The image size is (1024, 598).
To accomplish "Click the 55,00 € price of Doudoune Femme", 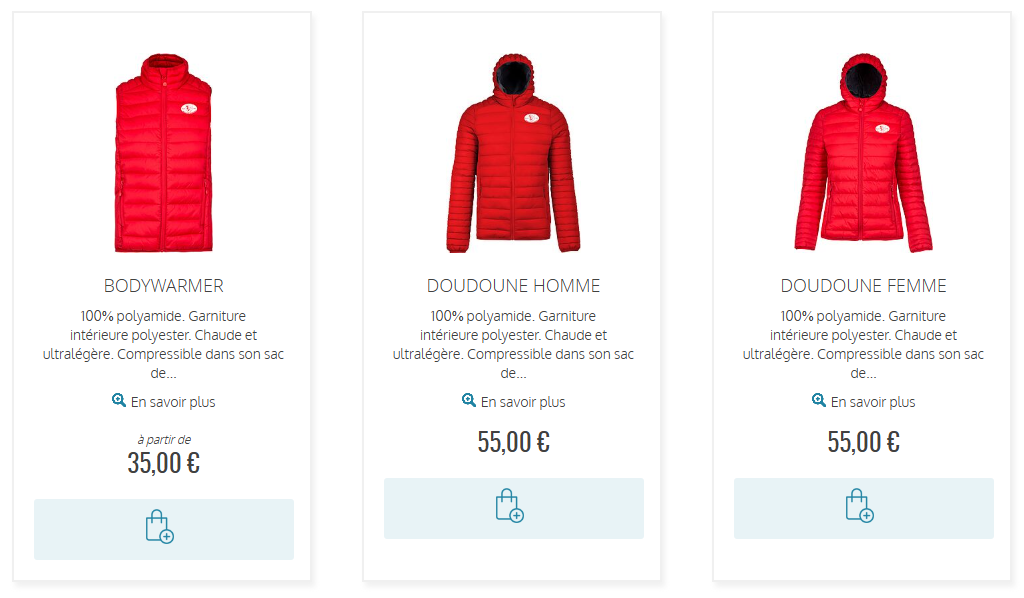I will coord(864,442).
